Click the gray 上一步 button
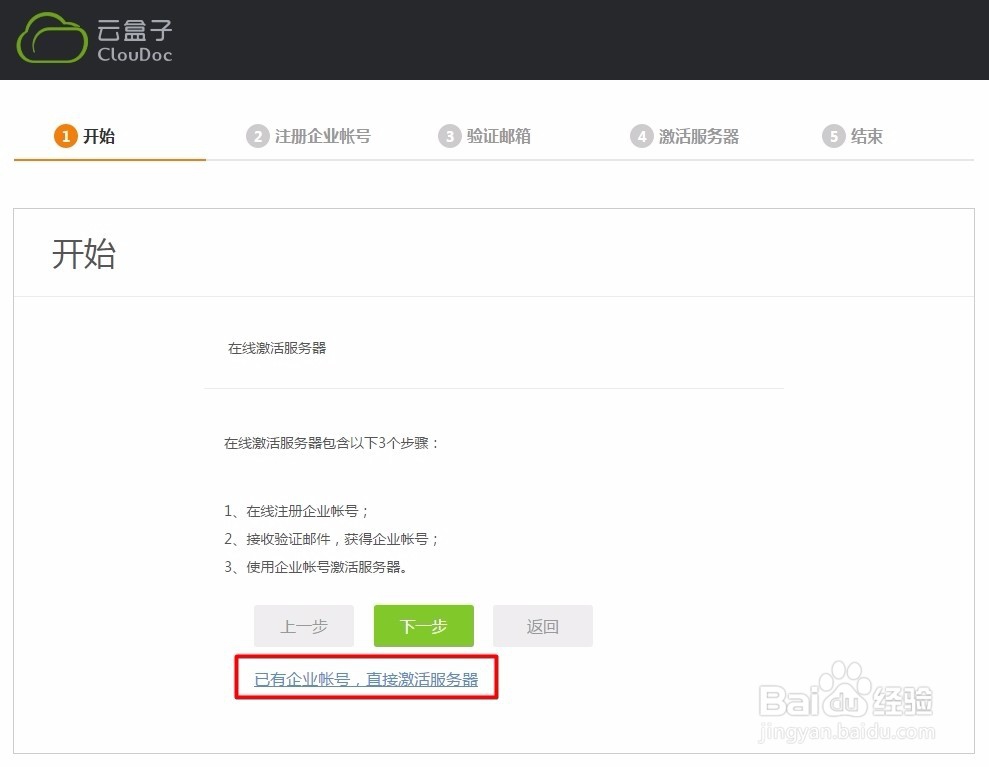This screenshot has height=767, width=989. point(304,626)
